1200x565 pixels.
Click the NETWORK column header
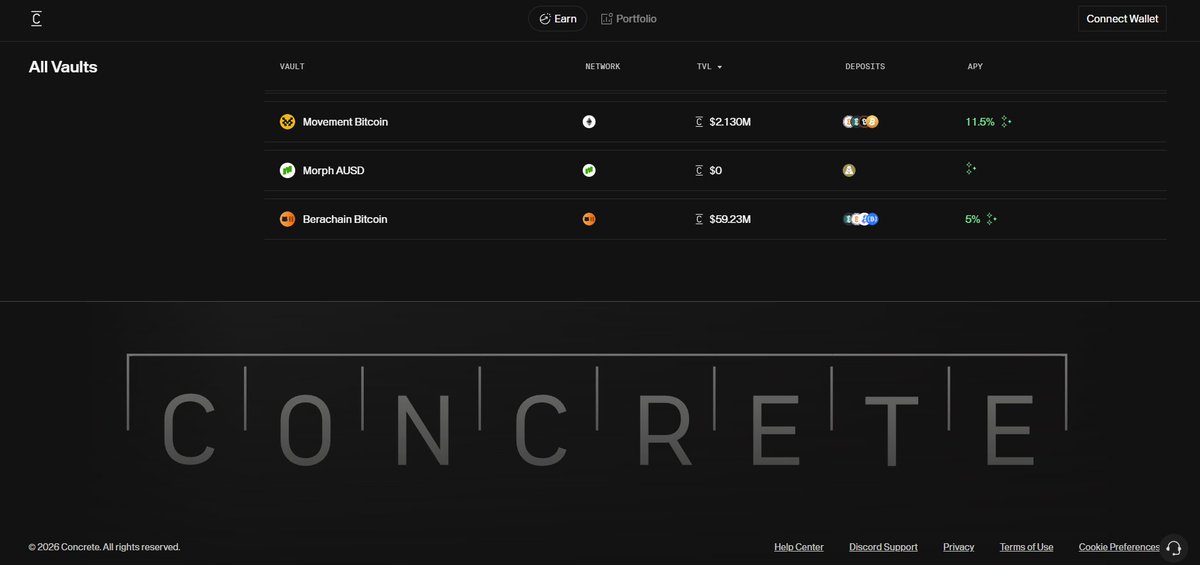click(x=603, y=67)
